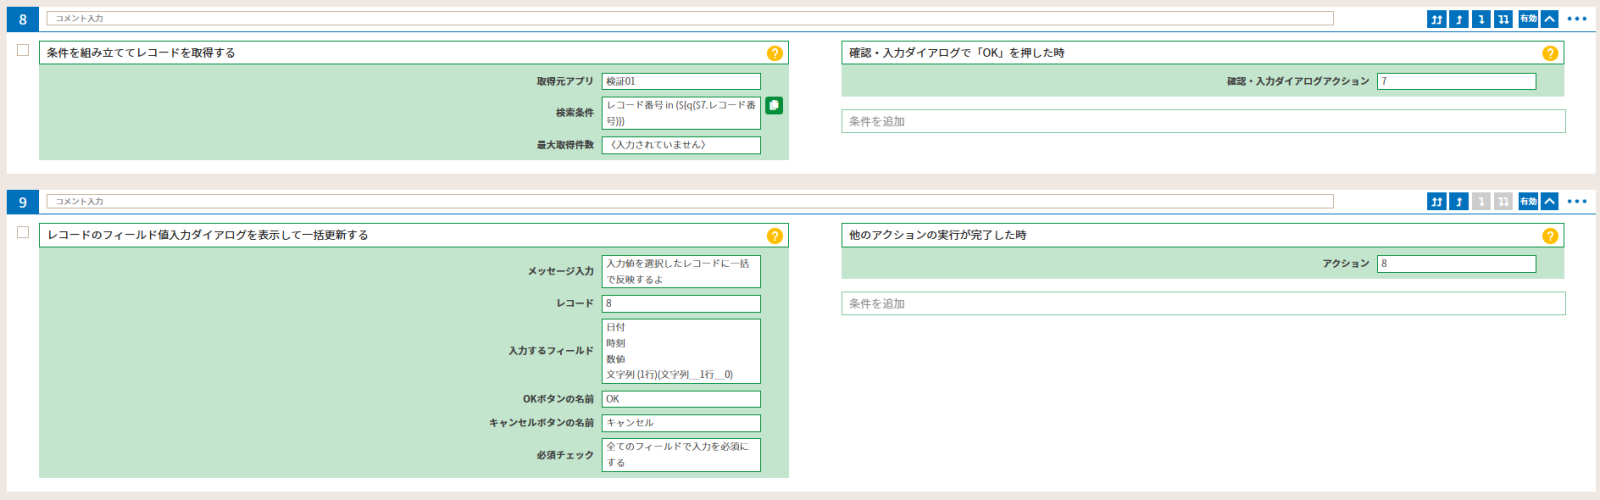Move action 8 up one position

click(x=1459, y=19)
